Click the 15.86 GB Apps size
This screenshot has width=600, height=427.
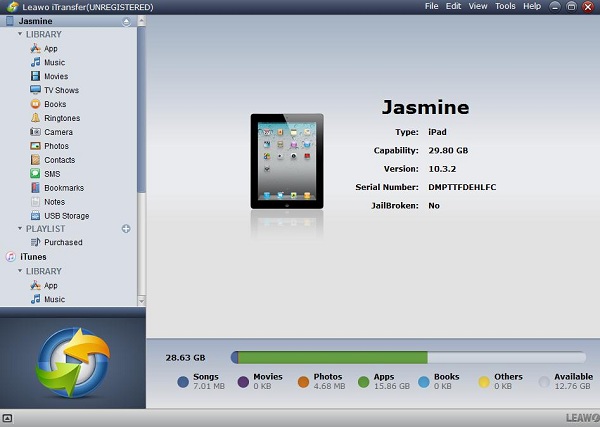click(x=392, y=386)
